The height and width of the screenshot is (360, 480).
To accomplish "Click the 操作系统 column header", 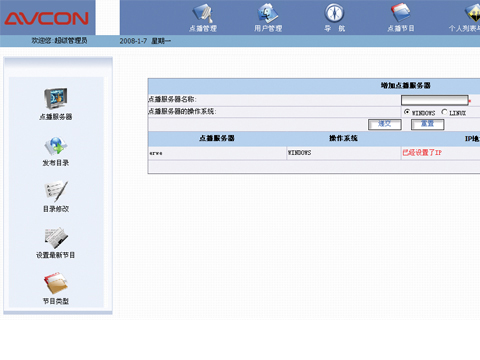I will tap(343, 138).
